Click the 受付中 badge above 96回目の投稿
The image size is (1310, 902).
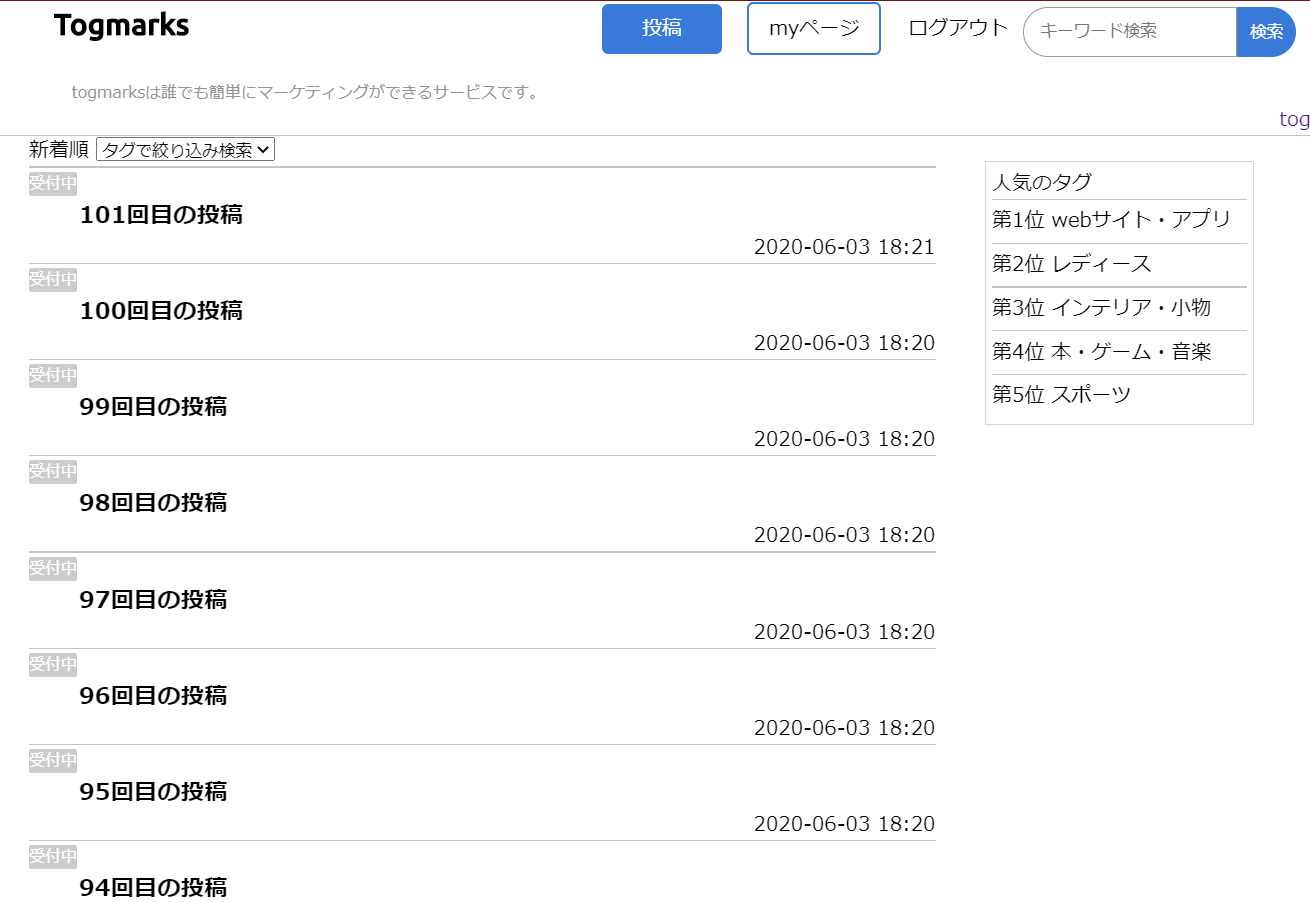(x=53, y=664)
